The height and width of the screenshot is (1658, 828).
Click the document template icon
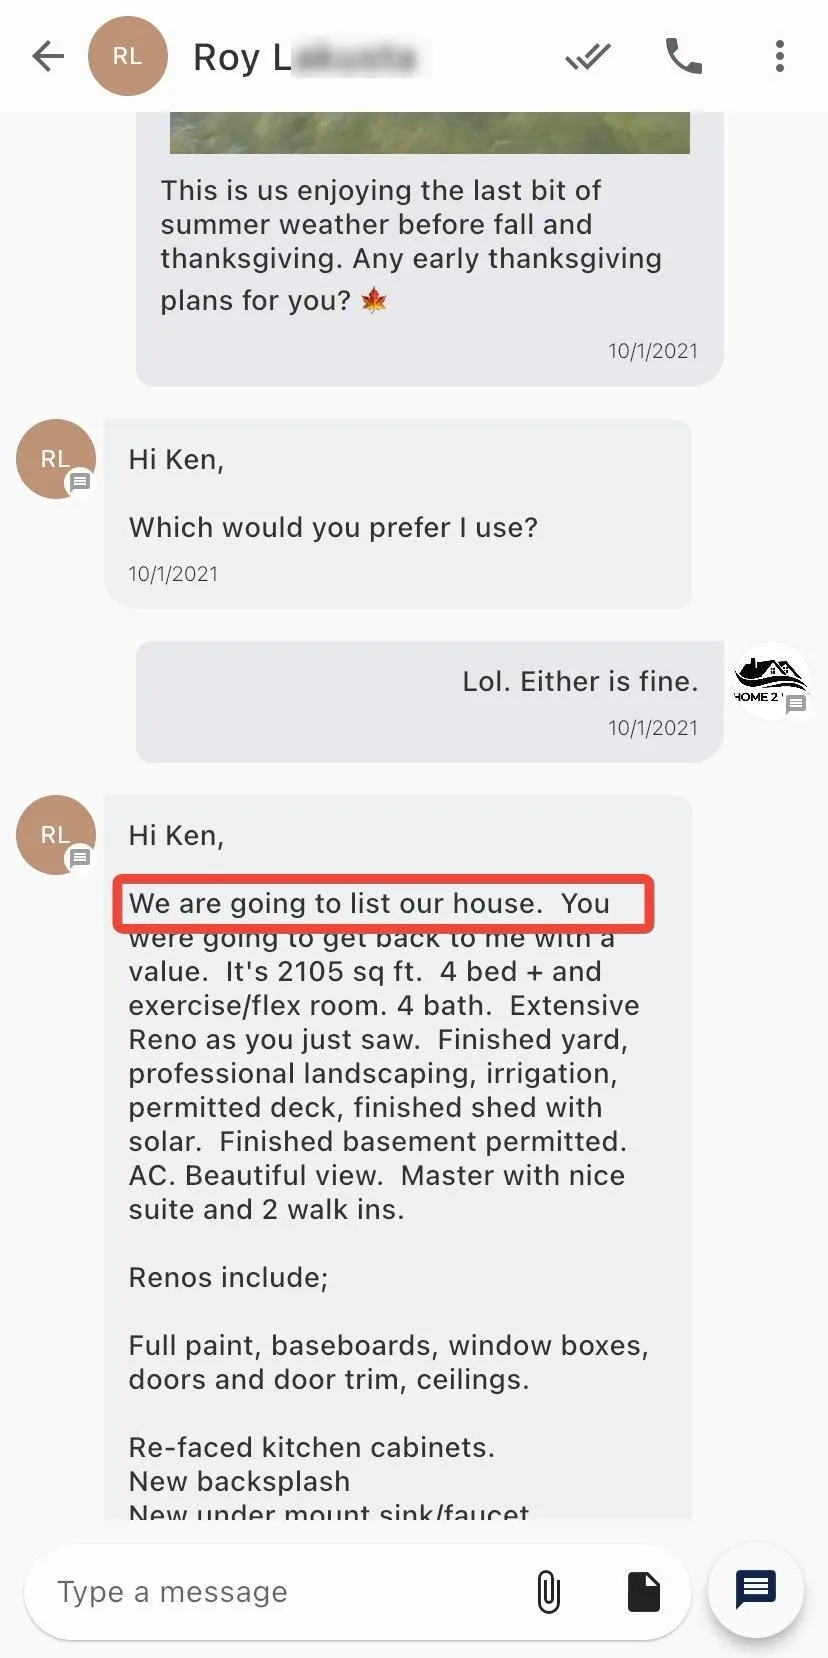643,1591
